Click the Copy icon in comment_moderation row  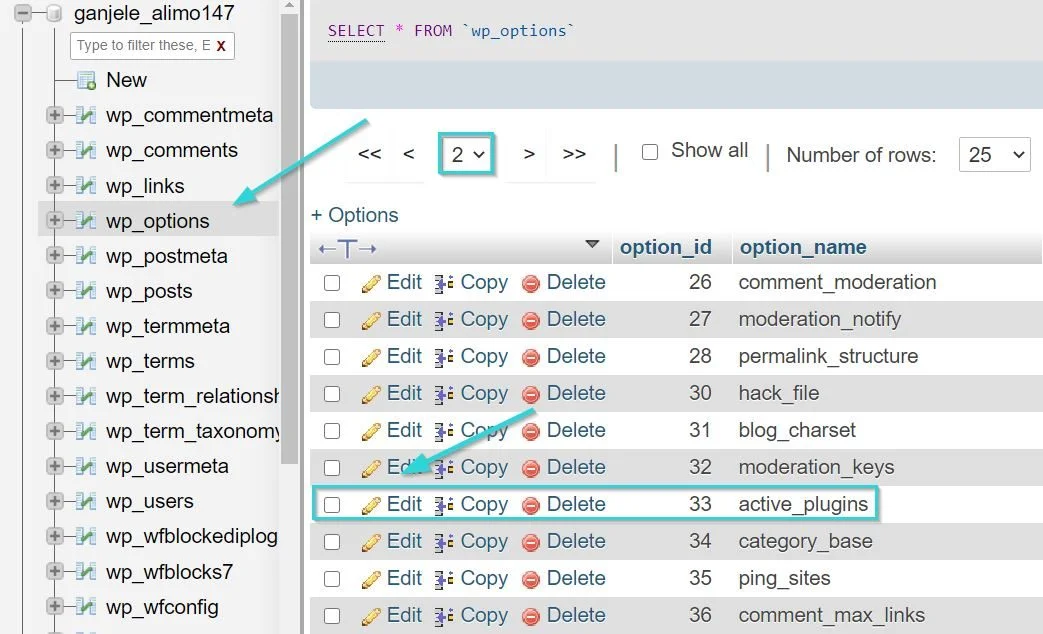pyautogui.click(x=445, y=283)
